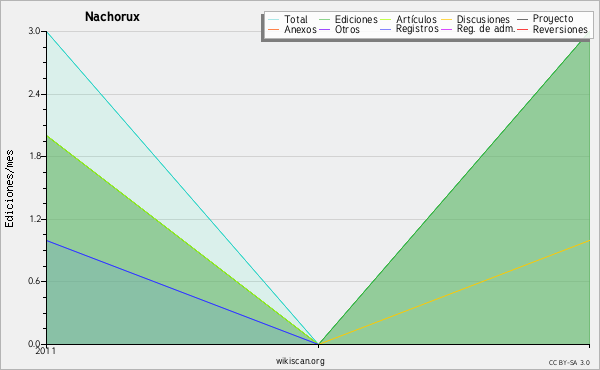Viewport: 600px width, 370px height.
Task: Click the 3.0 y-axis tick value
Action: [x=34, y=31]
